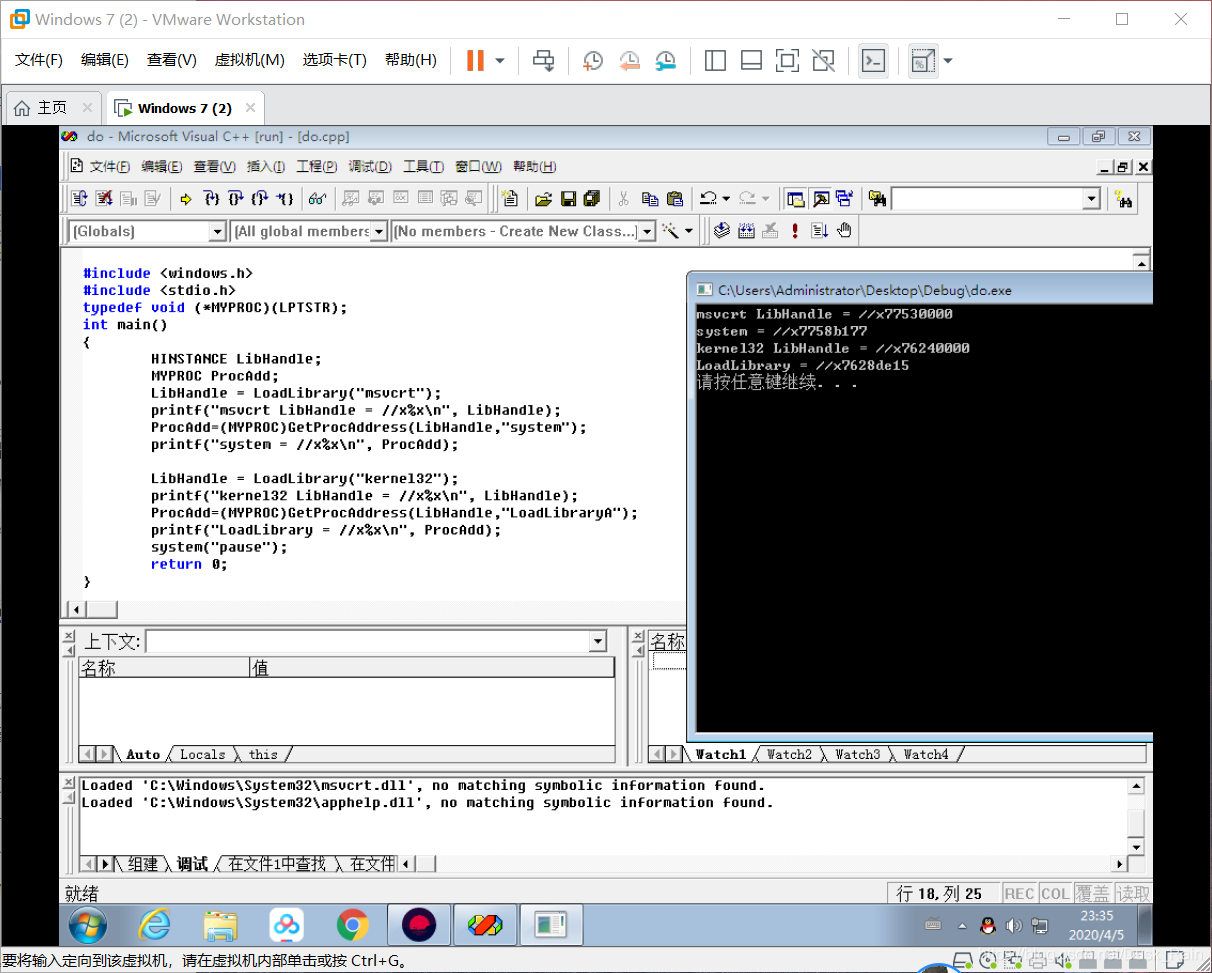1212x973 pixels.
Task: Open the Find text combo box dropdown
Action: point(1091,200)
